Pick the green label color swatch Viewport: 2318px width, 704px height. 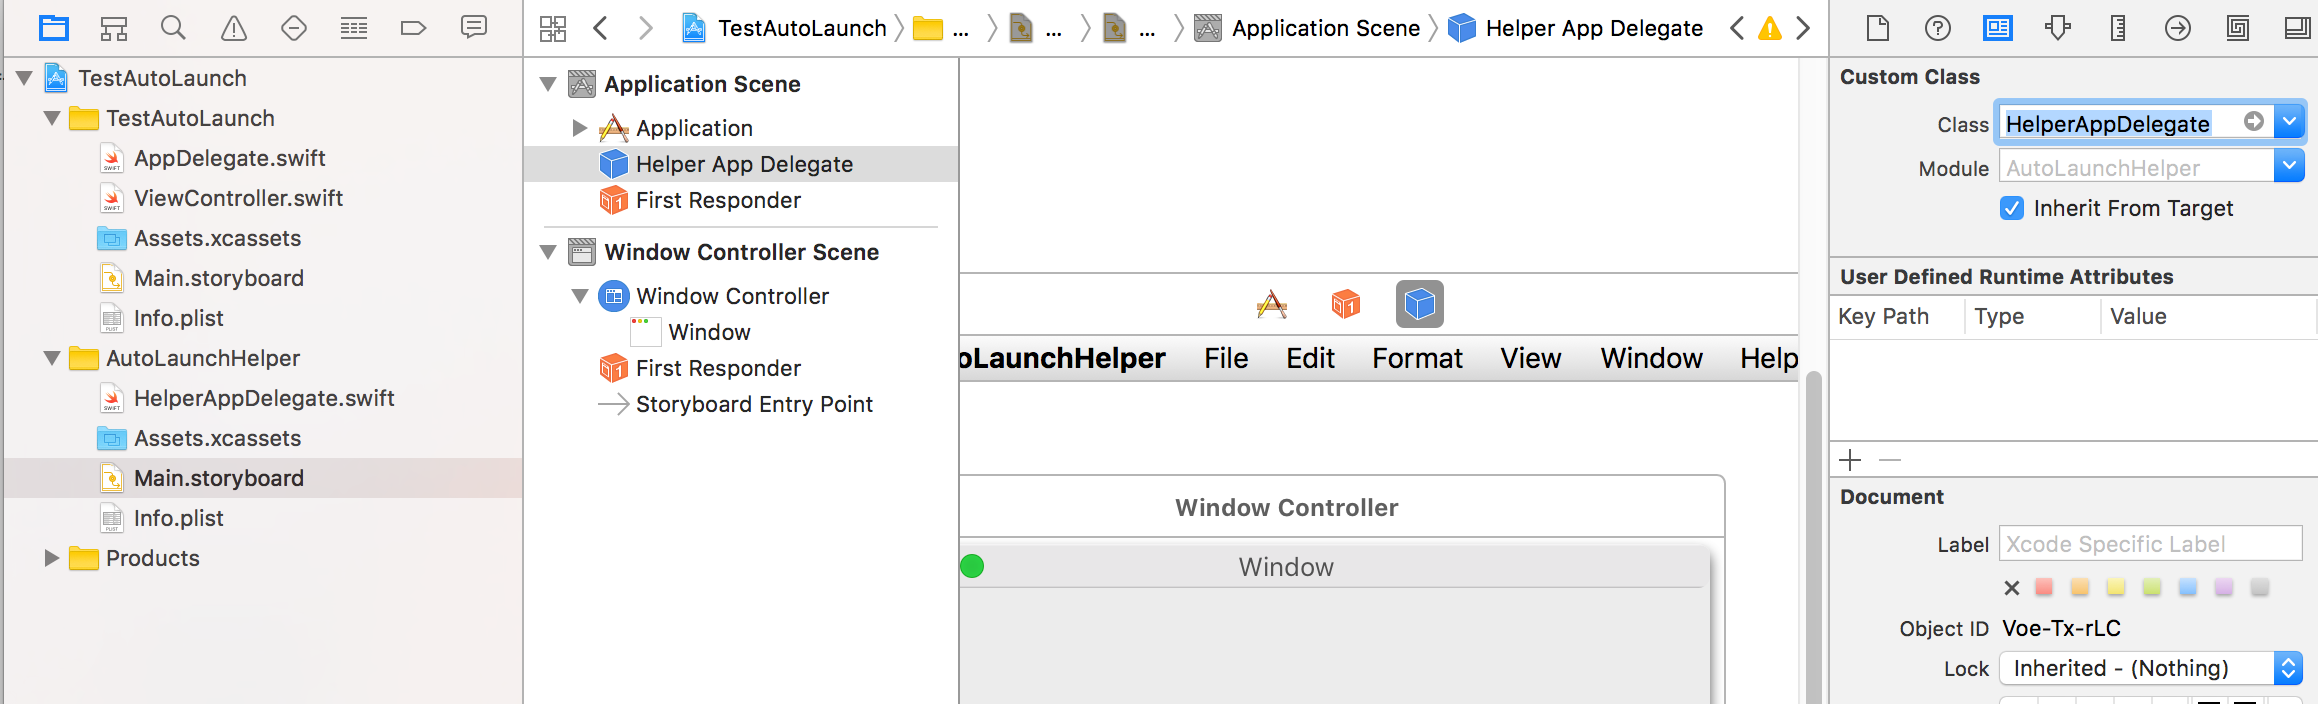(x=2152, y=587)
